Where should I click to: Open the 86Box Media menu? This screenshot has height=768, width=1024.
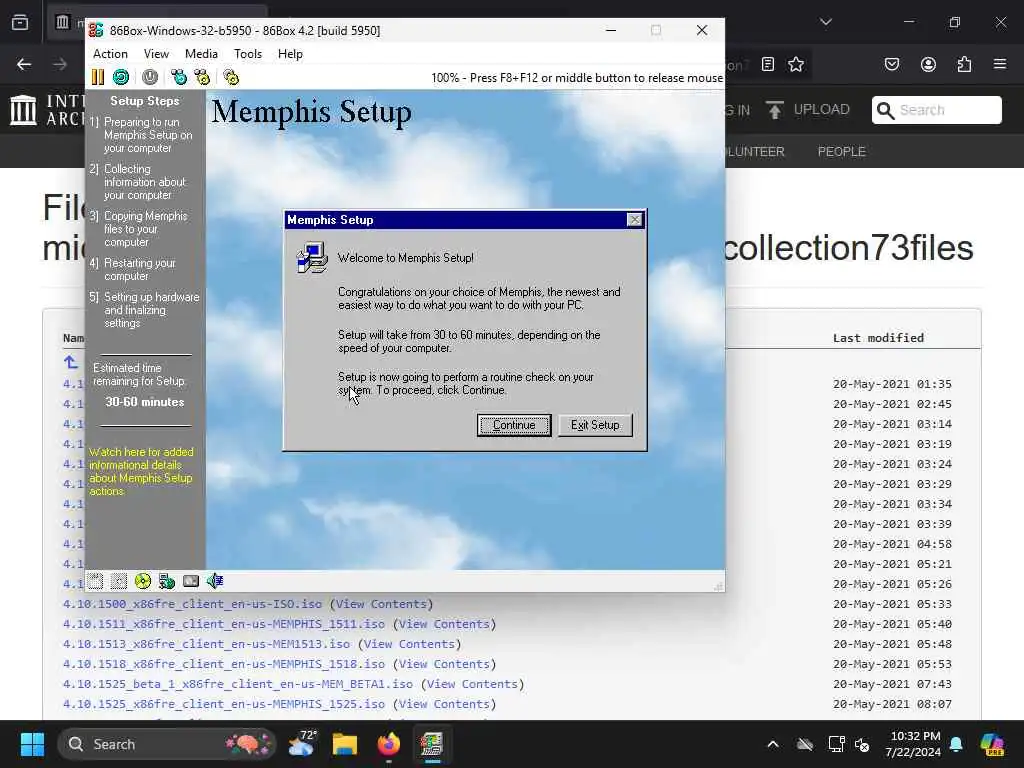pyautogui.click(x=201, y=54)
